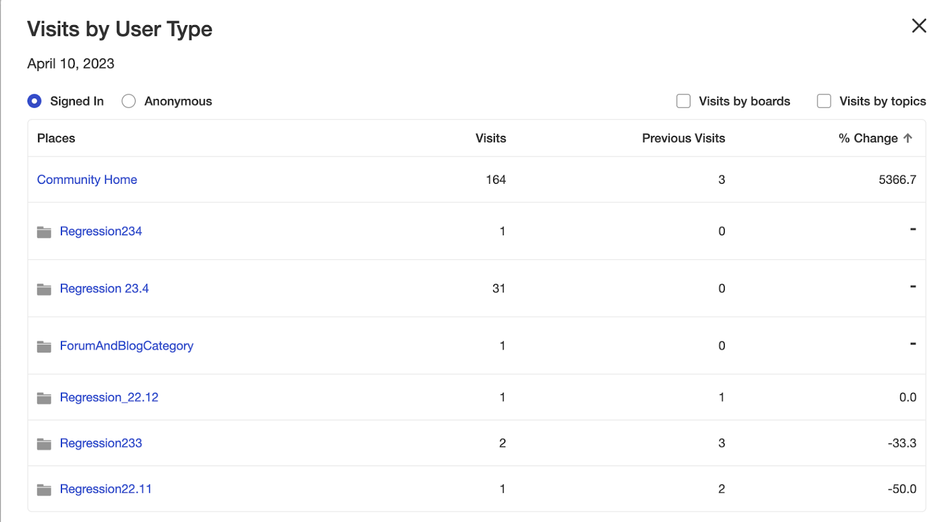The width and height of the screenshot is (936, 522).
Task: Close the Visits by User Type dialog
Action: point(919,26)
